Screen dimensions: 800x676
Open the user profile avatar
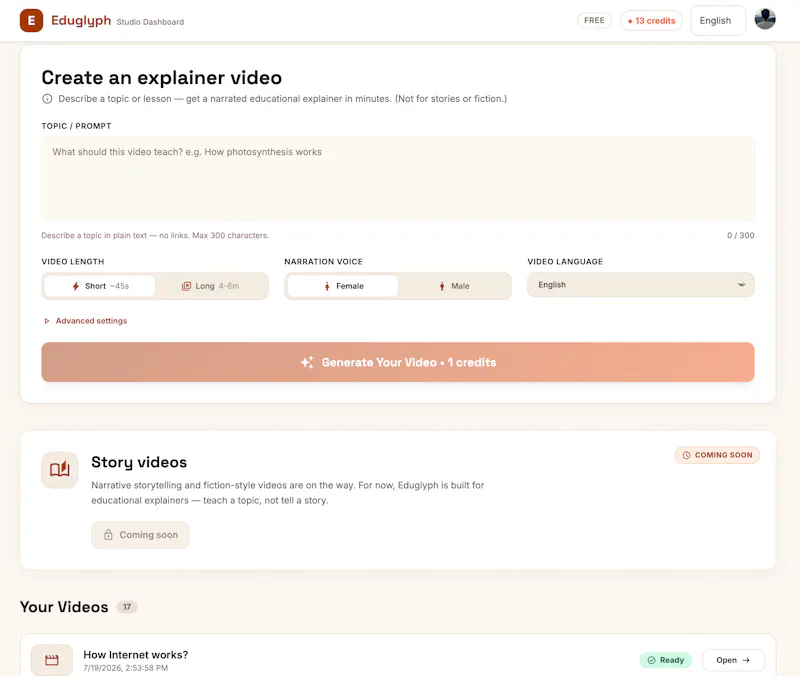pyautogui.click(x=765, y=19)
